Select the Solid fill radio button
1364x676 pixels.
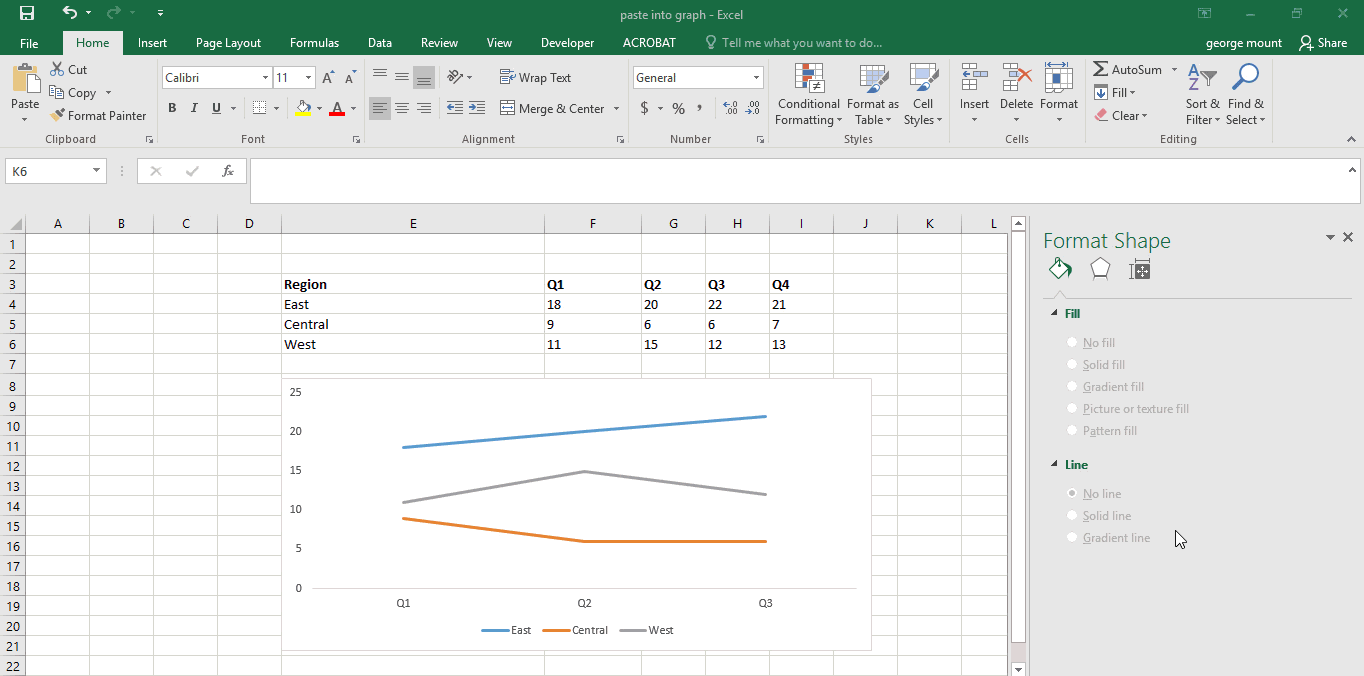(1073, 365)
